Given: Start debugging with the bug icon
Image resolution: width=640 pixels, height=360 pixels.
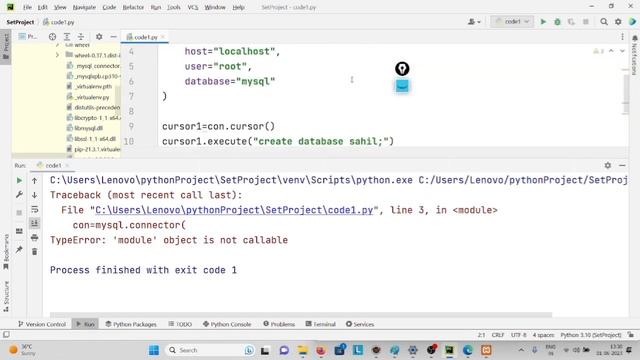Looking at the screenshot, I should [557, 22].
